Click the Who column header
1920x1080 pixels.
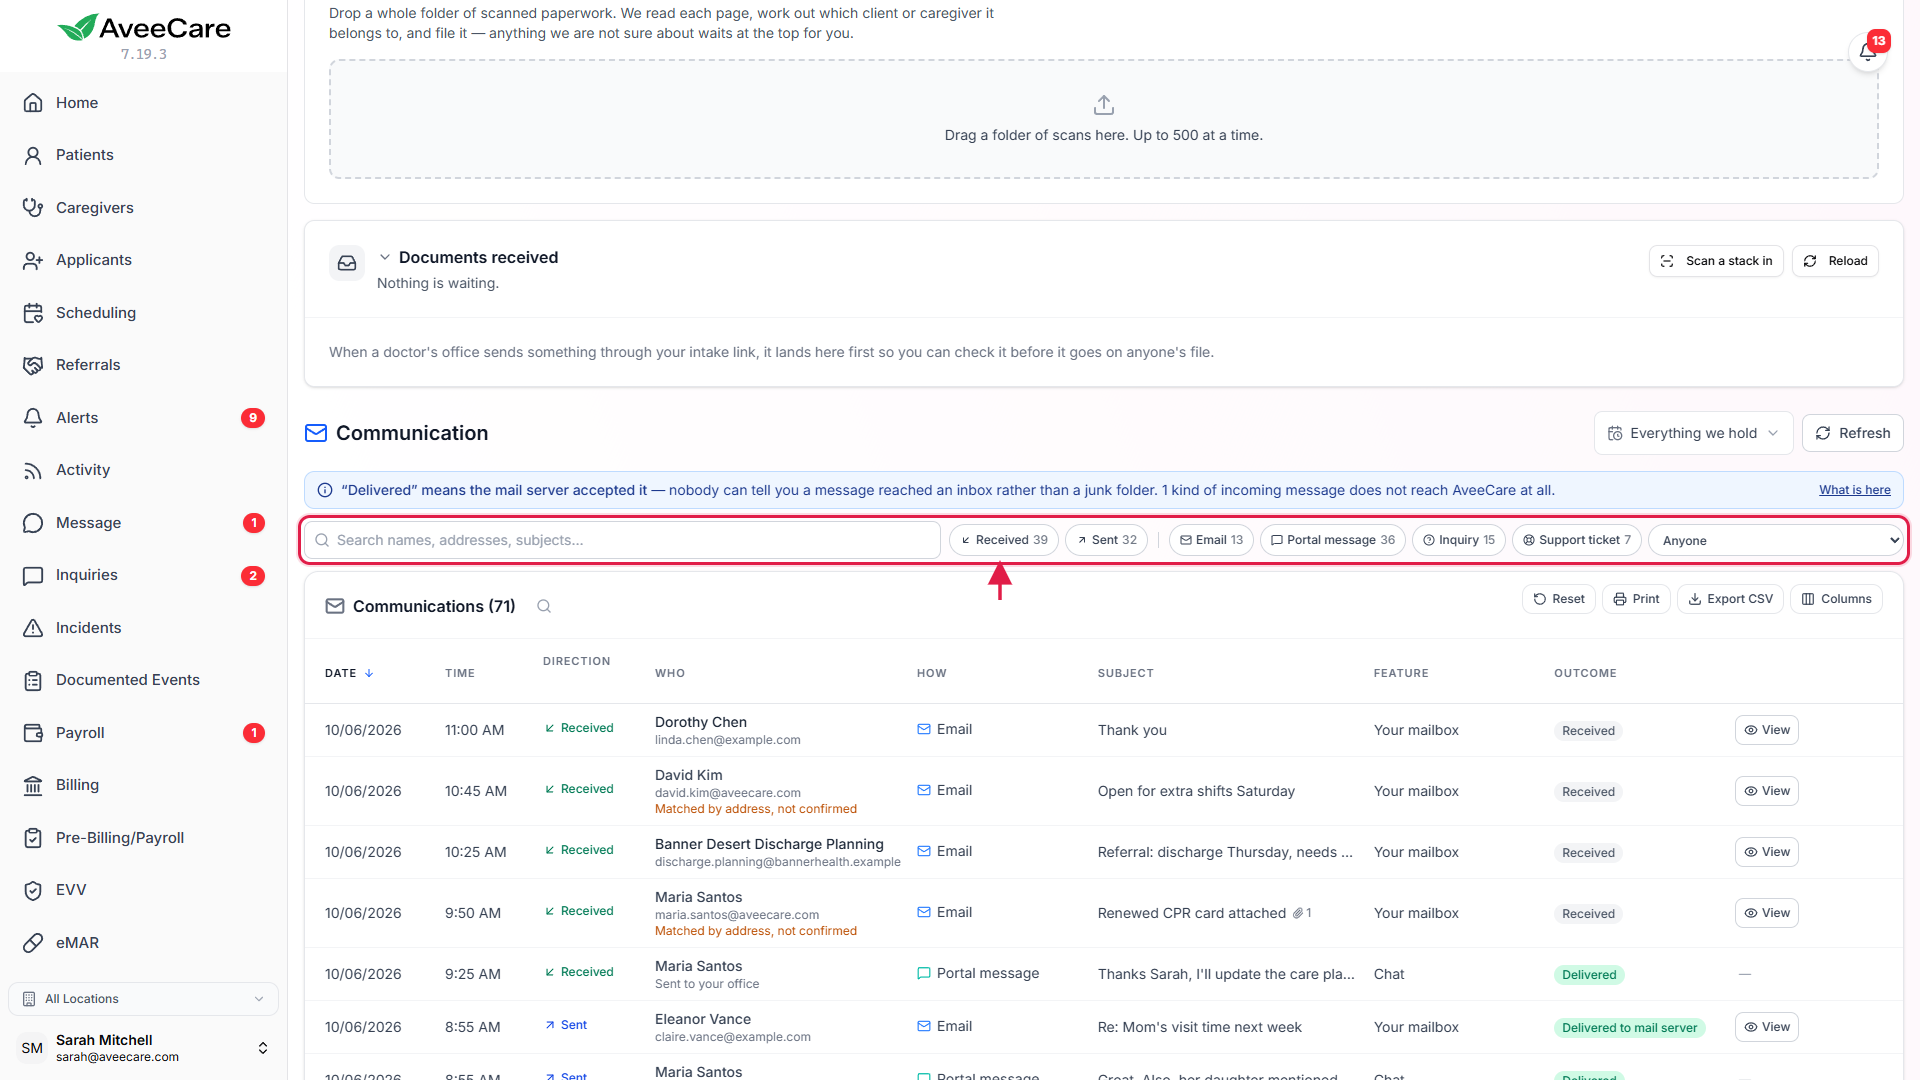pyautogui.click(x=670, y=673)
